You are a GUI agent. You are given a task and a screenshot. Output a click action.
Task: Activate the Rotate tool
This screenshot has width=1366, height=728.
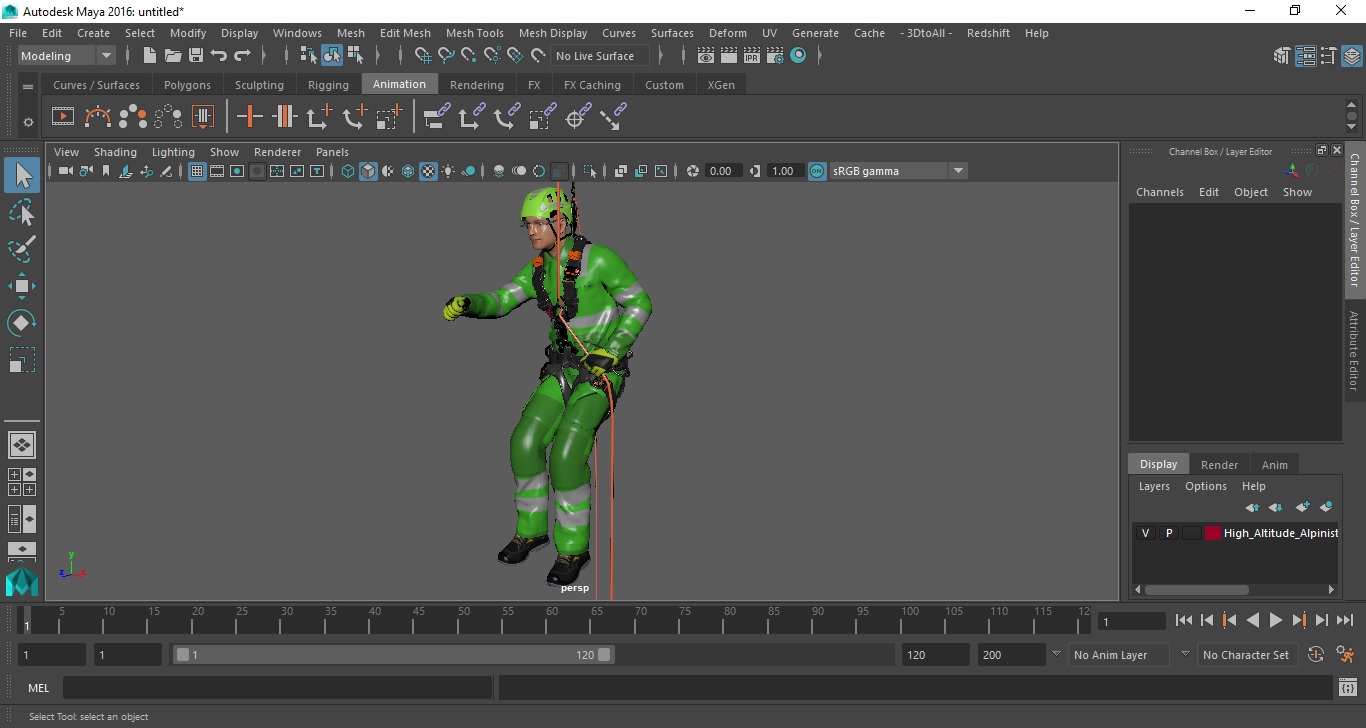pyautogui.click(x=22, y=323)
